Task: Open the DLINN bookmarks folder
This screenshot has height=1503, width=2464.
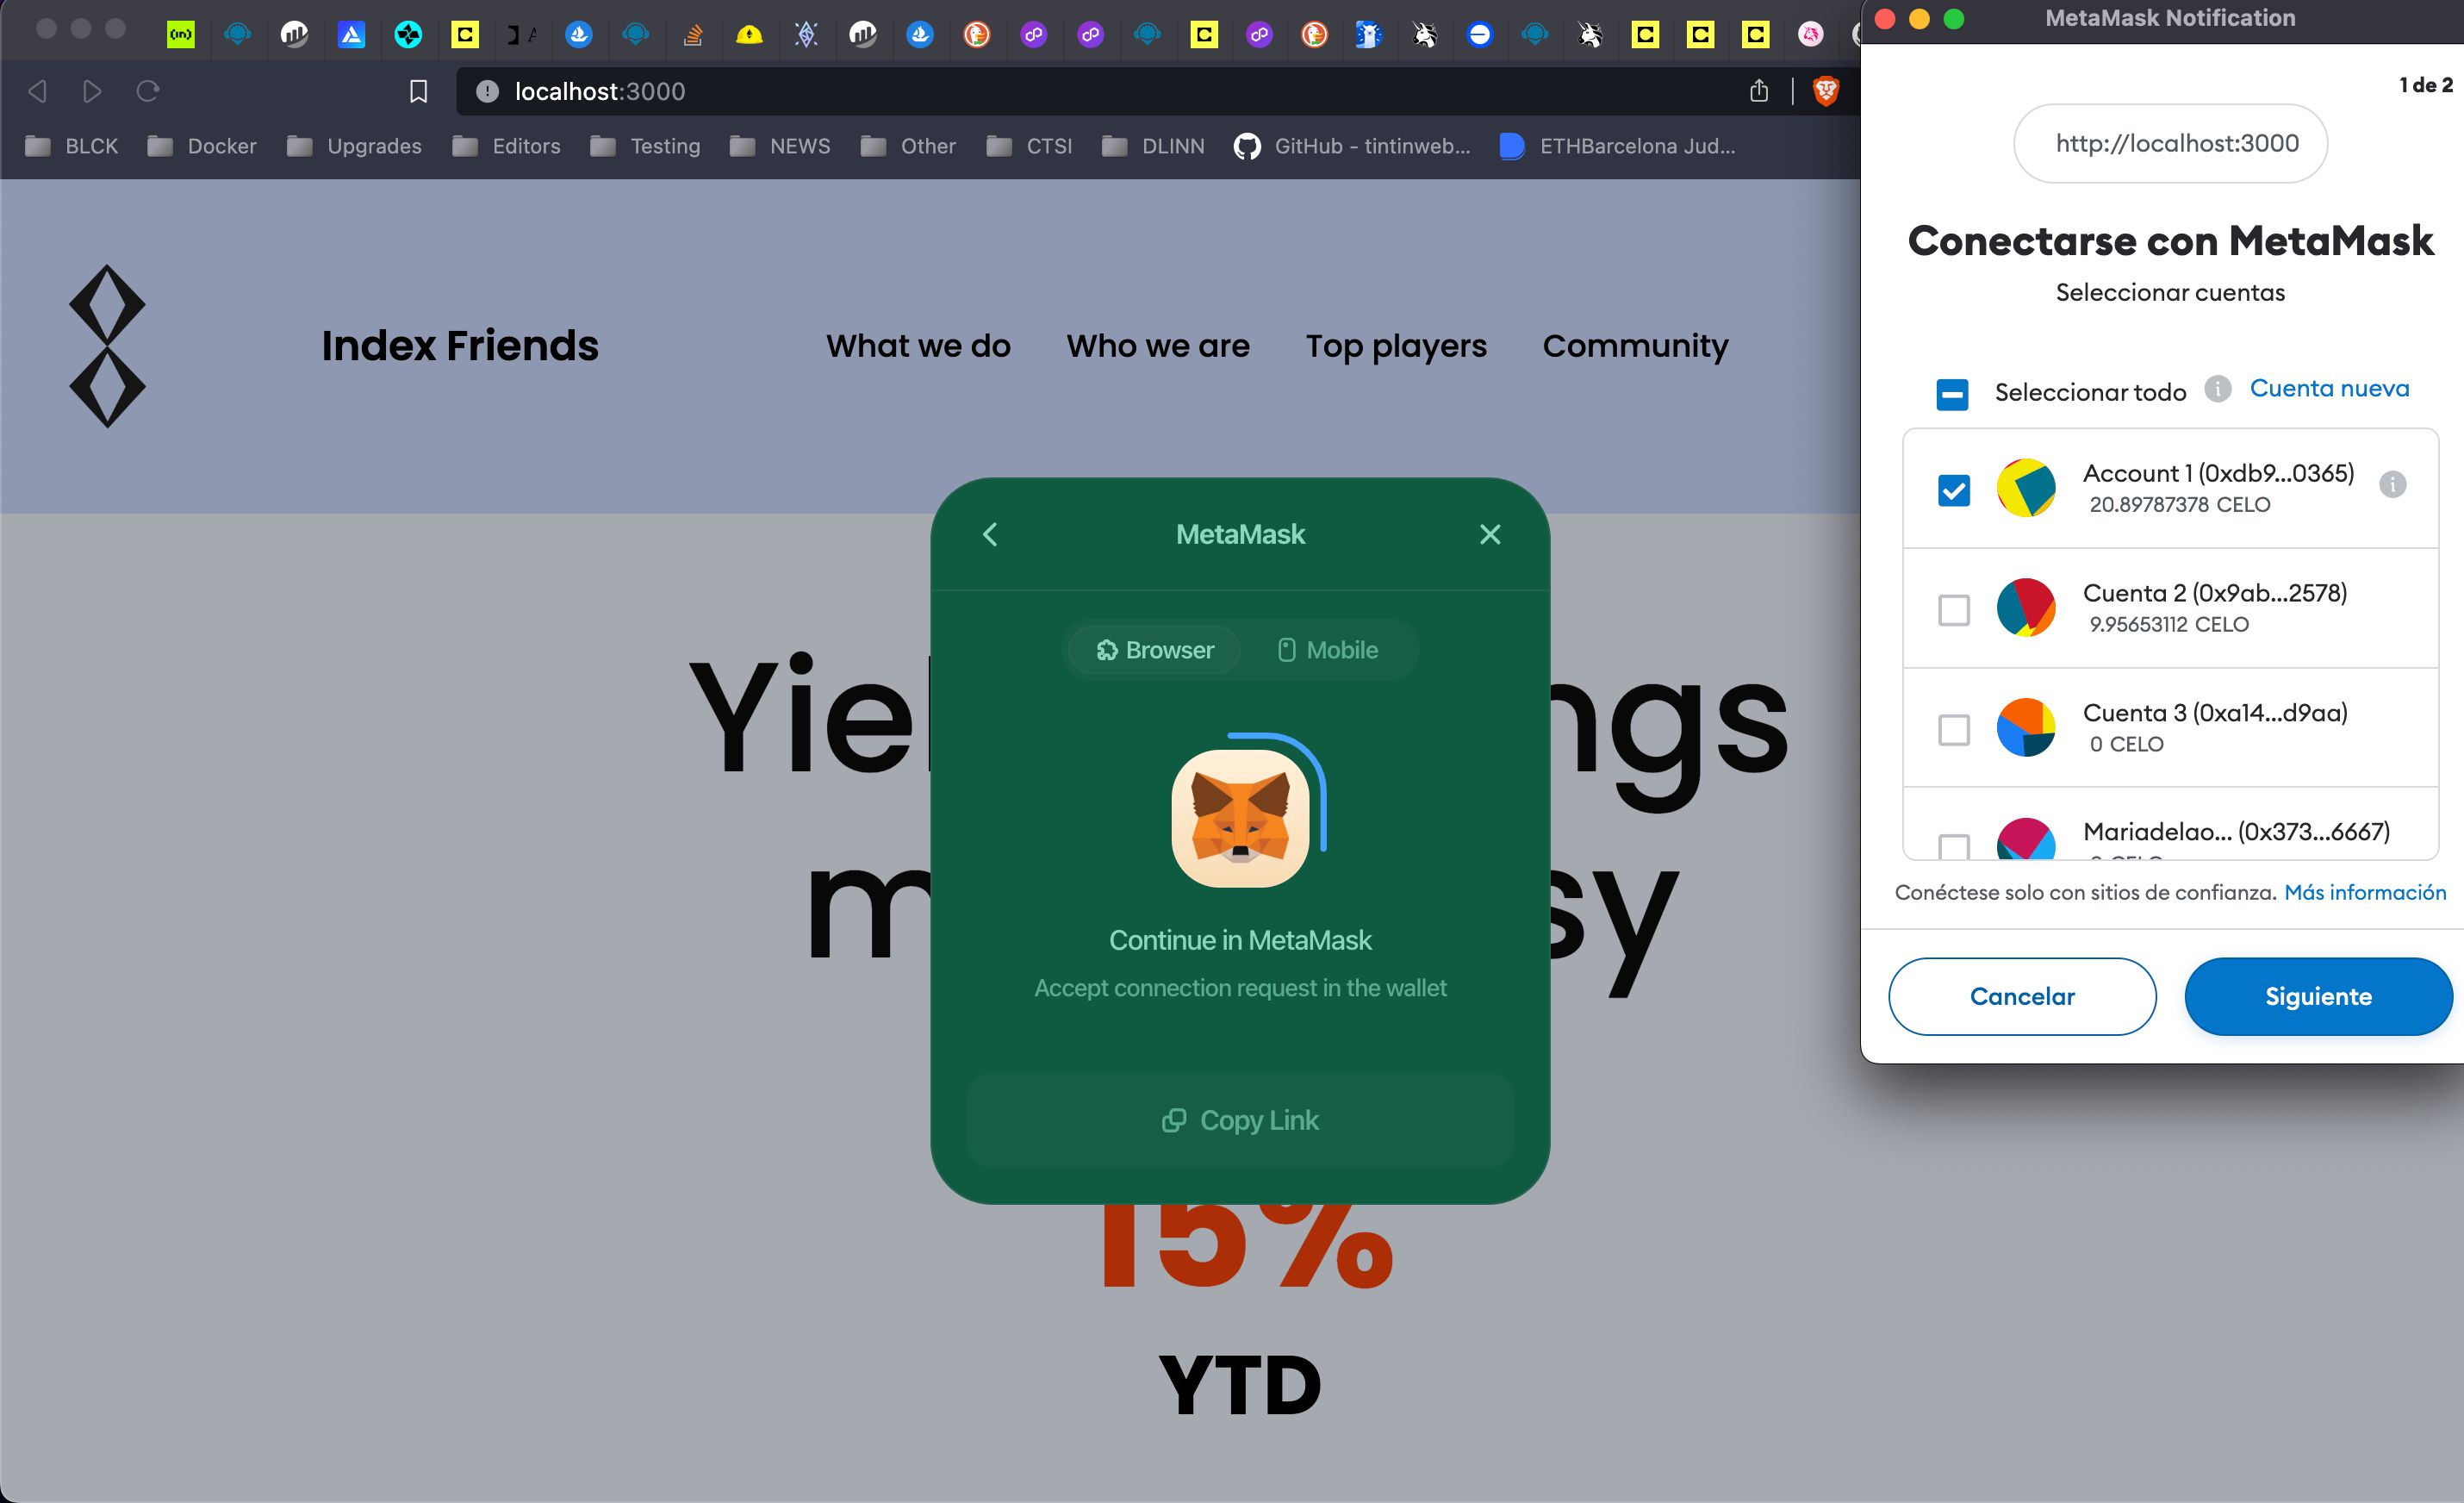Action: pos(1153,146)
